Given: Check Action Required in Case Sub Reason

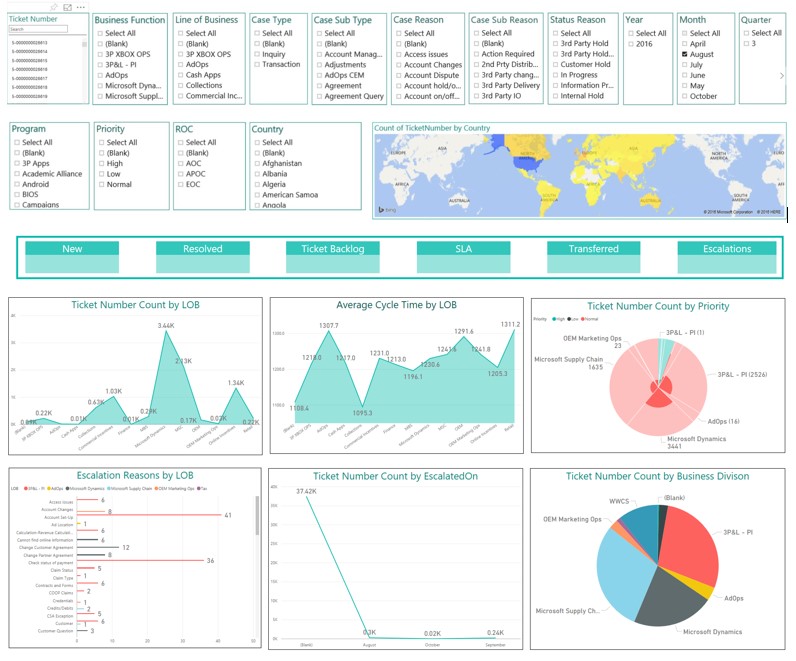Looking at the screenshot, I should (x=477, y=54).
